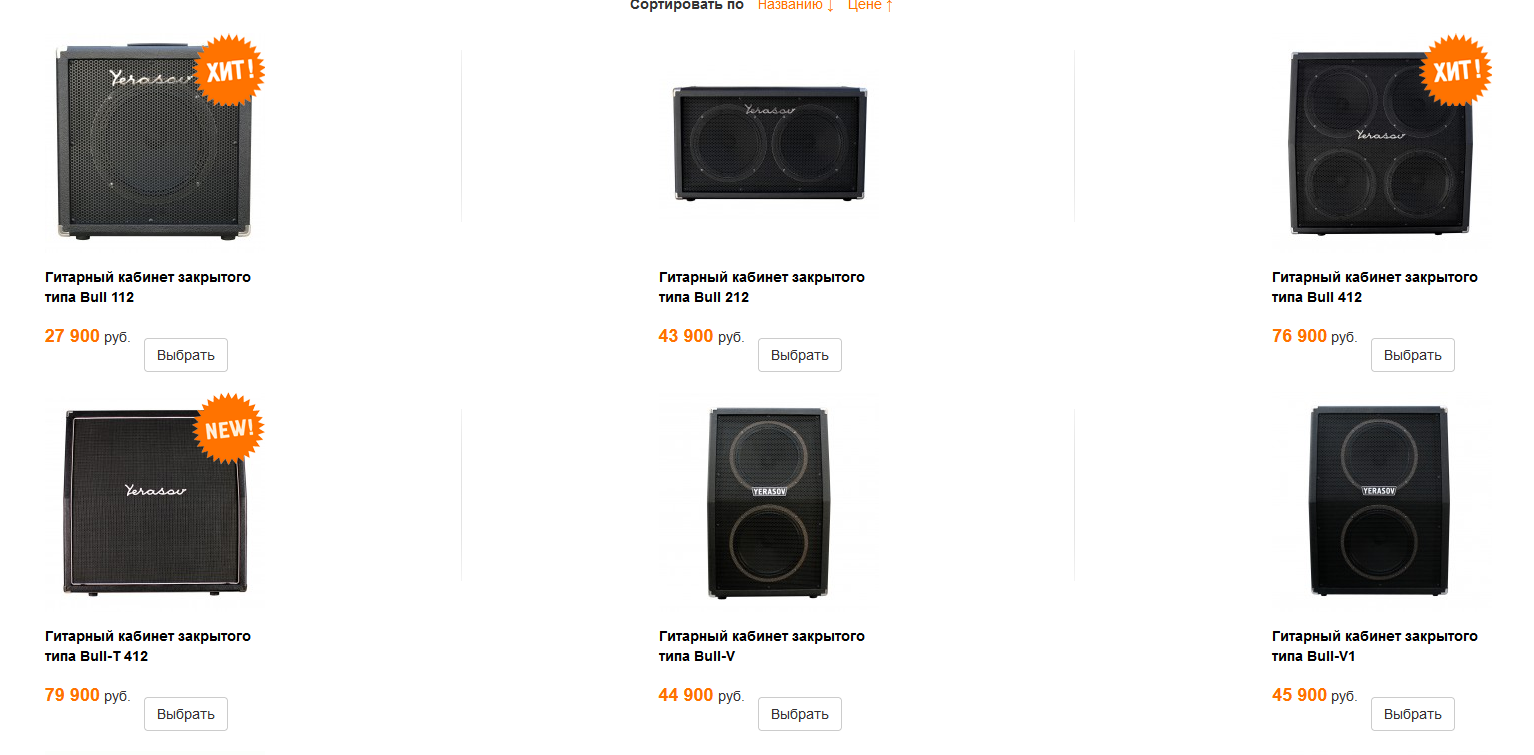Open the Bull-T 412 product title link
The image size is (1534, 755).
148,646
